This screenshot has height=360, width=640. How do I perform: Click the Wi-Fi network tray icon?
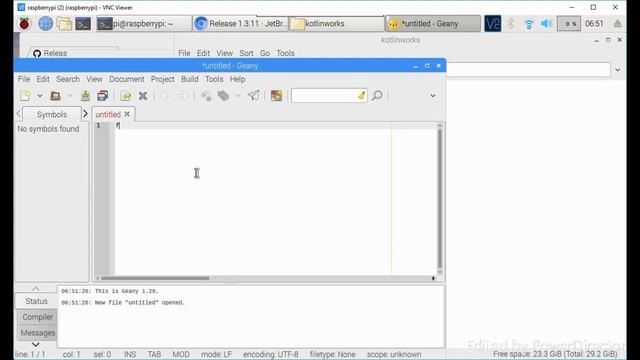click(529, 24)
